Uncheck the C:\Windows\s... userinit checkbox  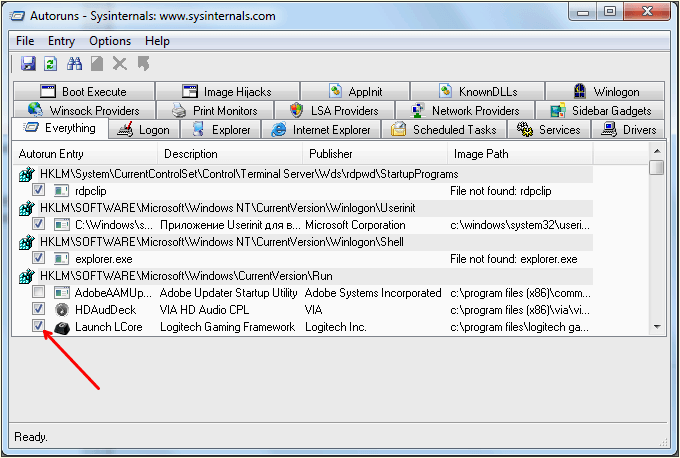click(x=38, y=223)
